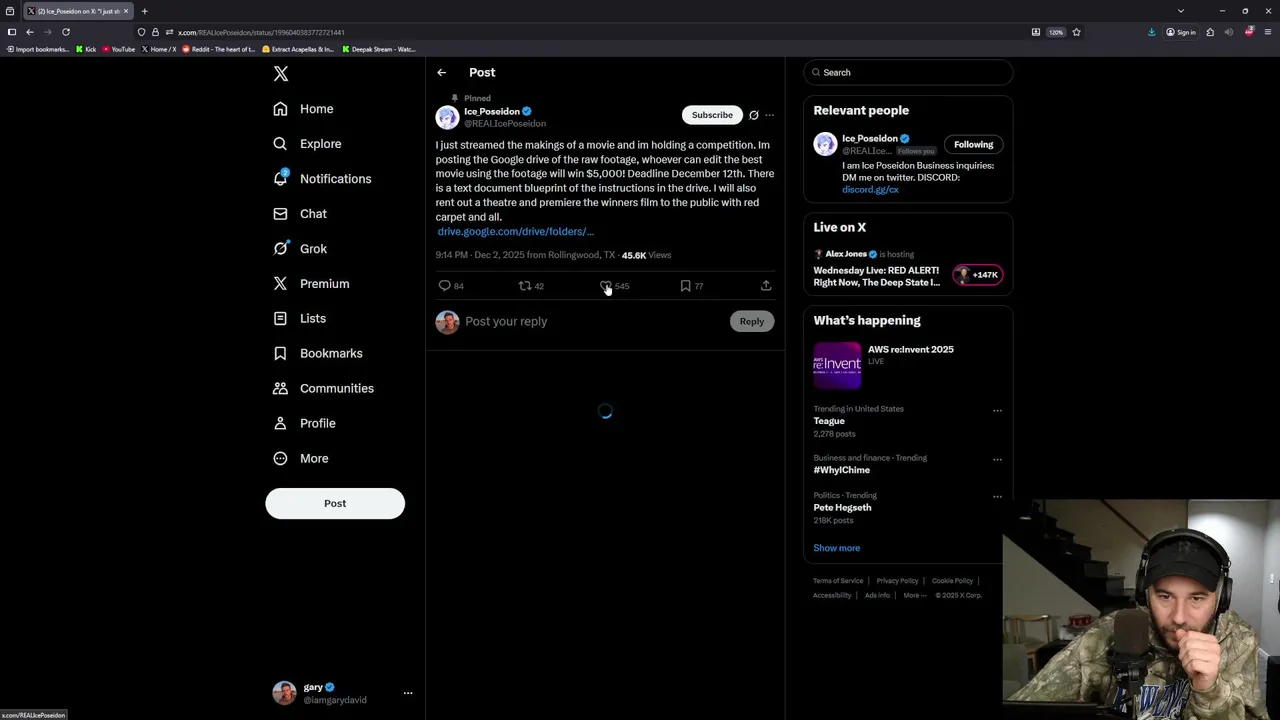
Task: Open Grok in the sidebar
Action: (300, 249)
